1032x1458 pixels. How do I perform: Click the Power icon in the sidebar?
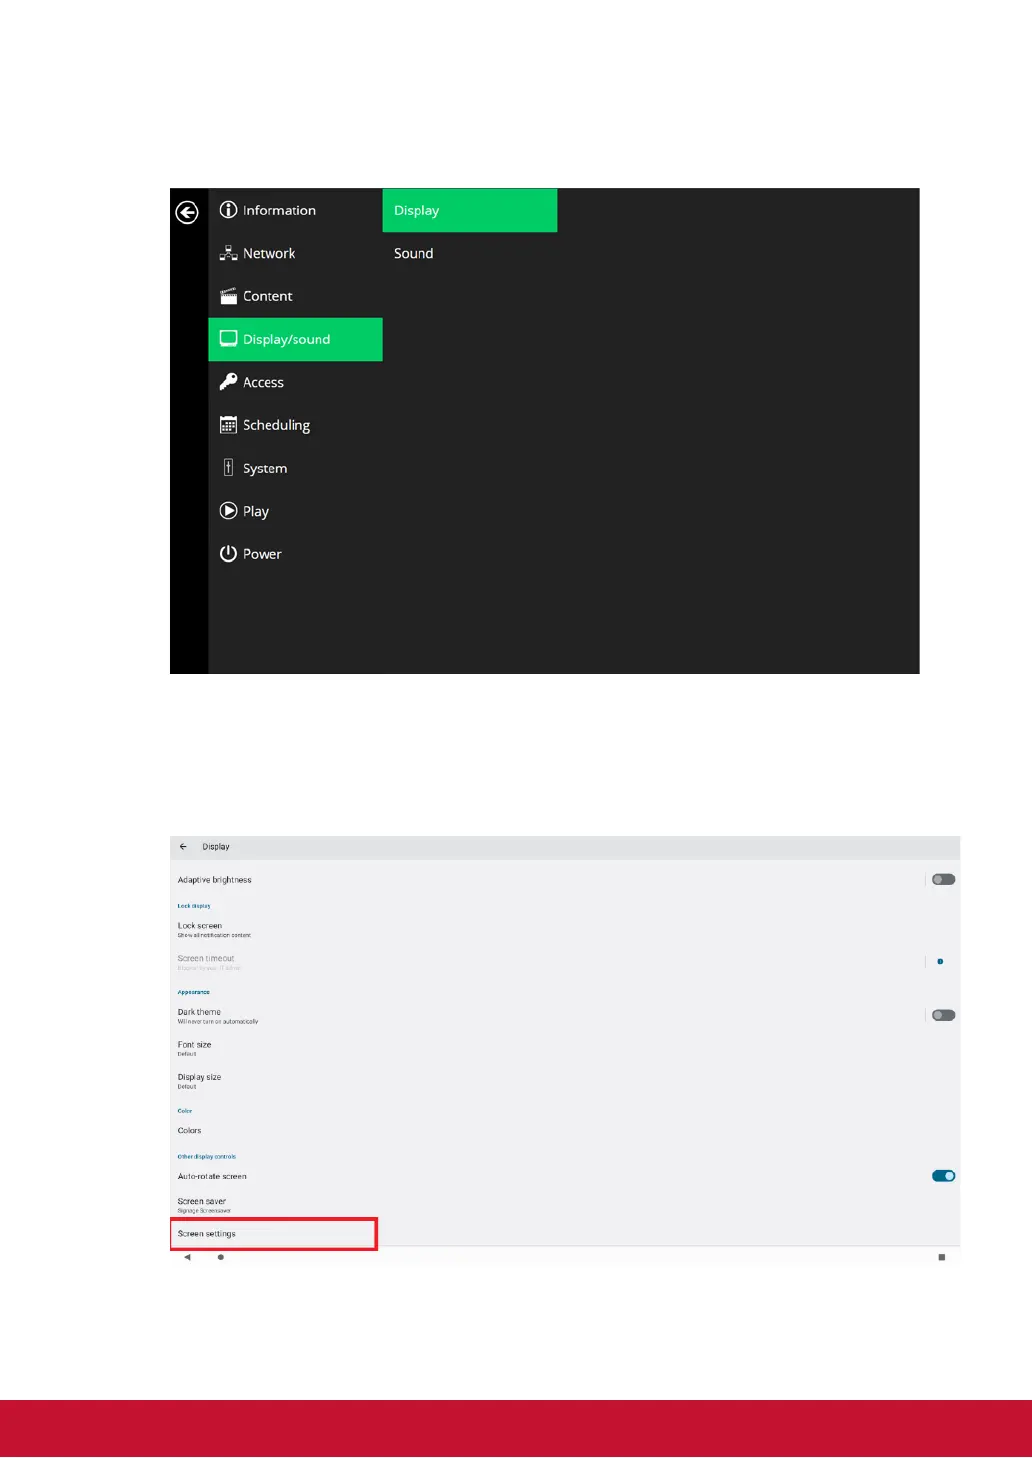click(228, 554)
